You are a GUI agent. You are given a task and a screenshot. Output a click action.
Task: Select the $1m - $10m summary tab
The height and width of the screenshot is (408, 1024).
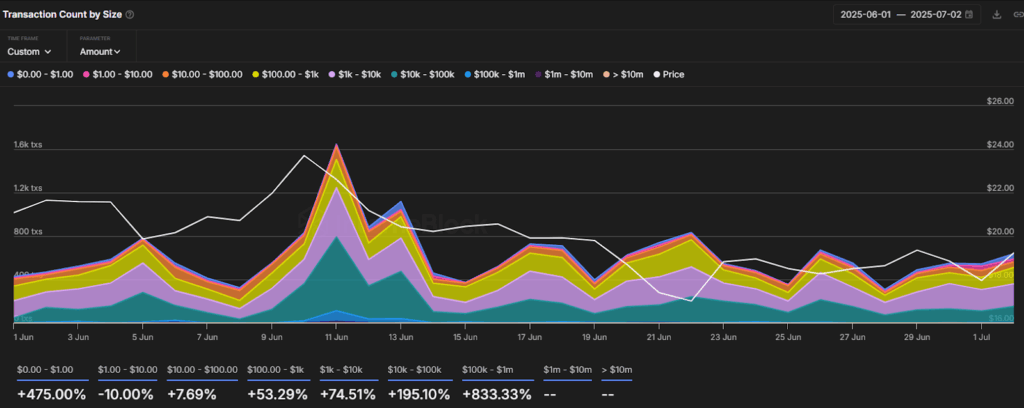[567, 383]
